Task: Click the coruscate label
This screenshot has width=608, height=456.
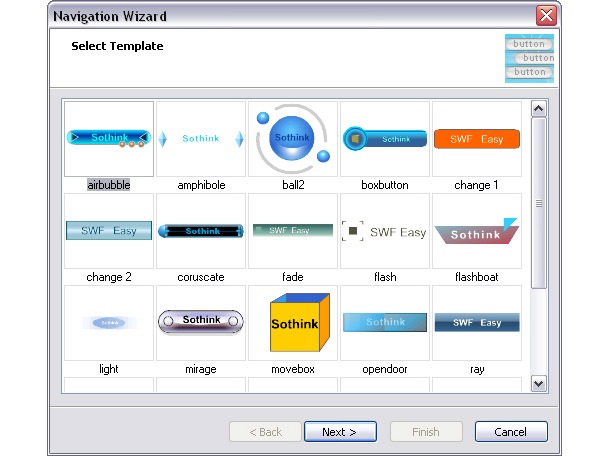Action: click(x=201, y=277)
